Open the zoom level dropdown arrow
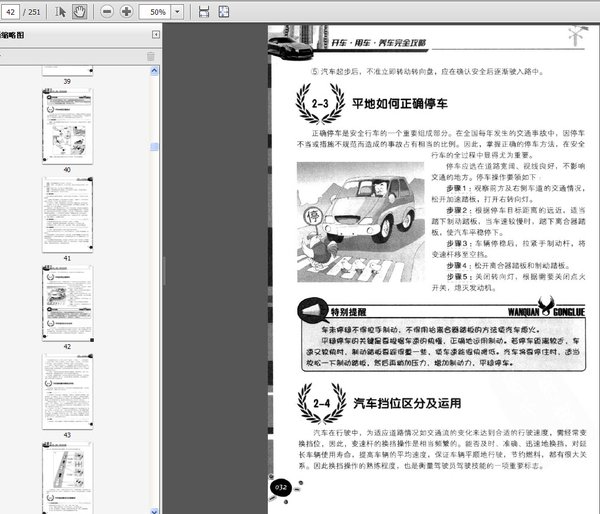This screenshot has width=600, height=514. point(177,12)
